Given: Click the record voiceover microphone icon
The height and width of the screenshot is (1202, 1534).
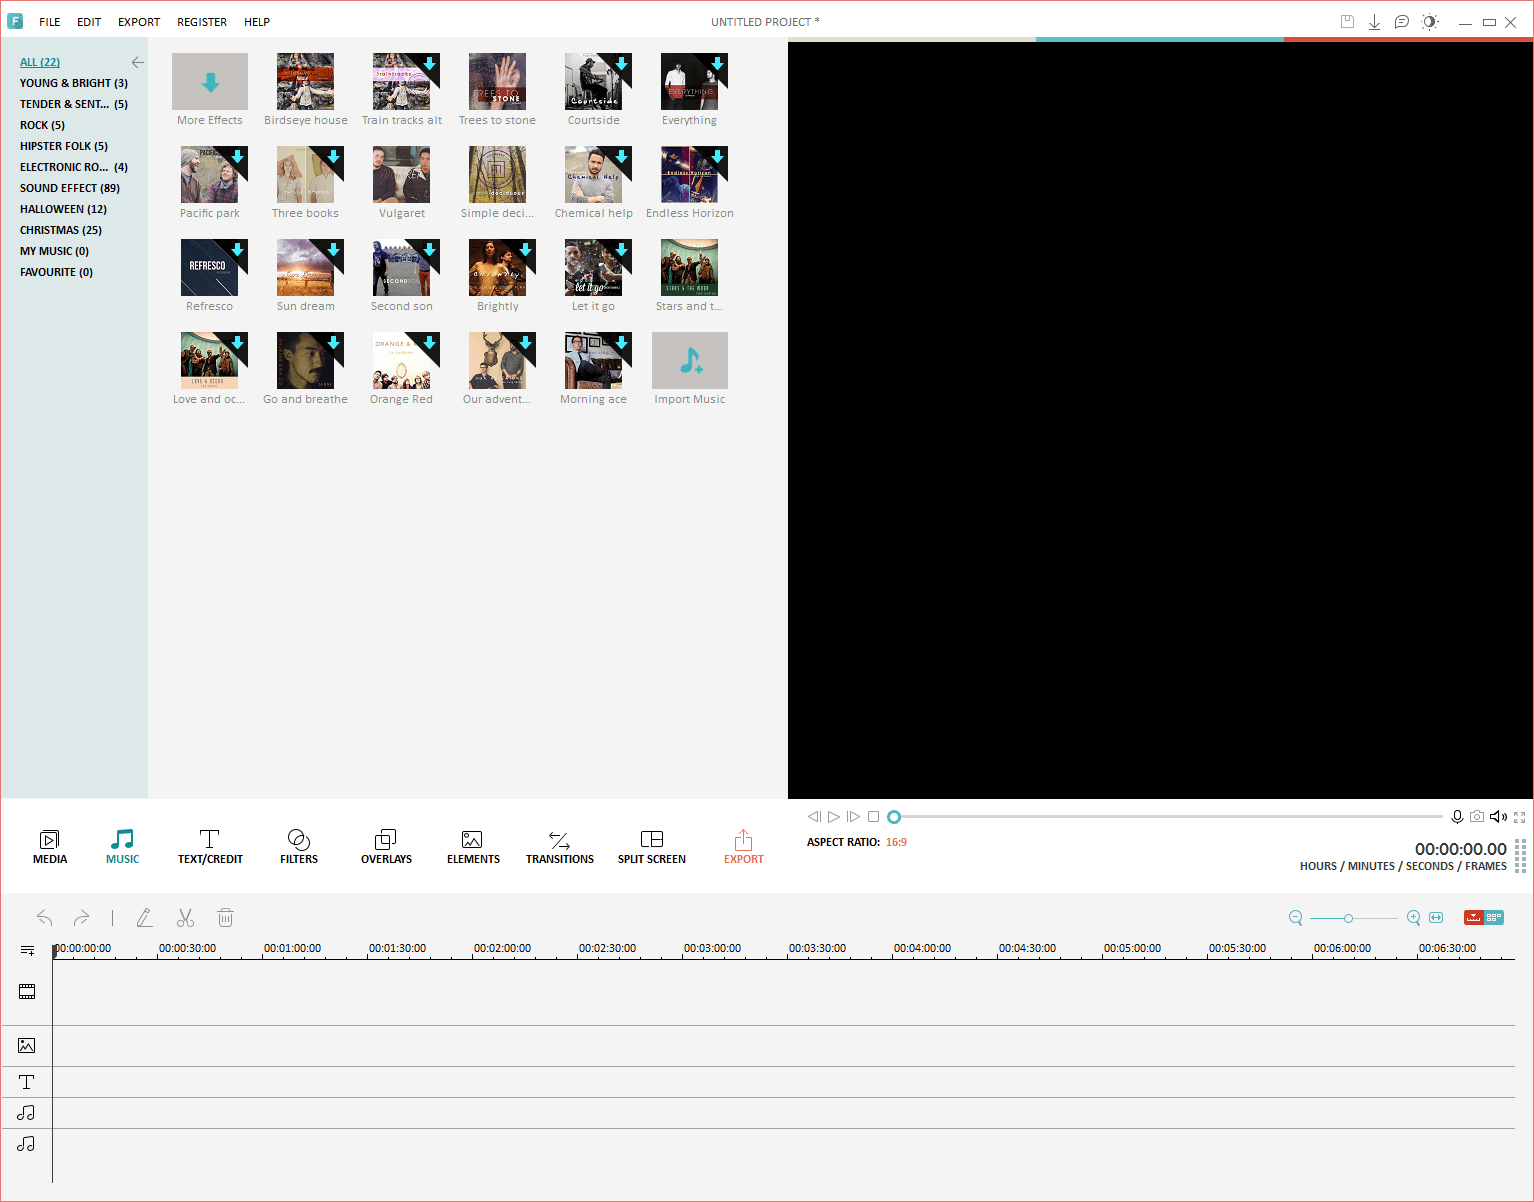Looking at the screenshot, I should tap(1457, 817).
